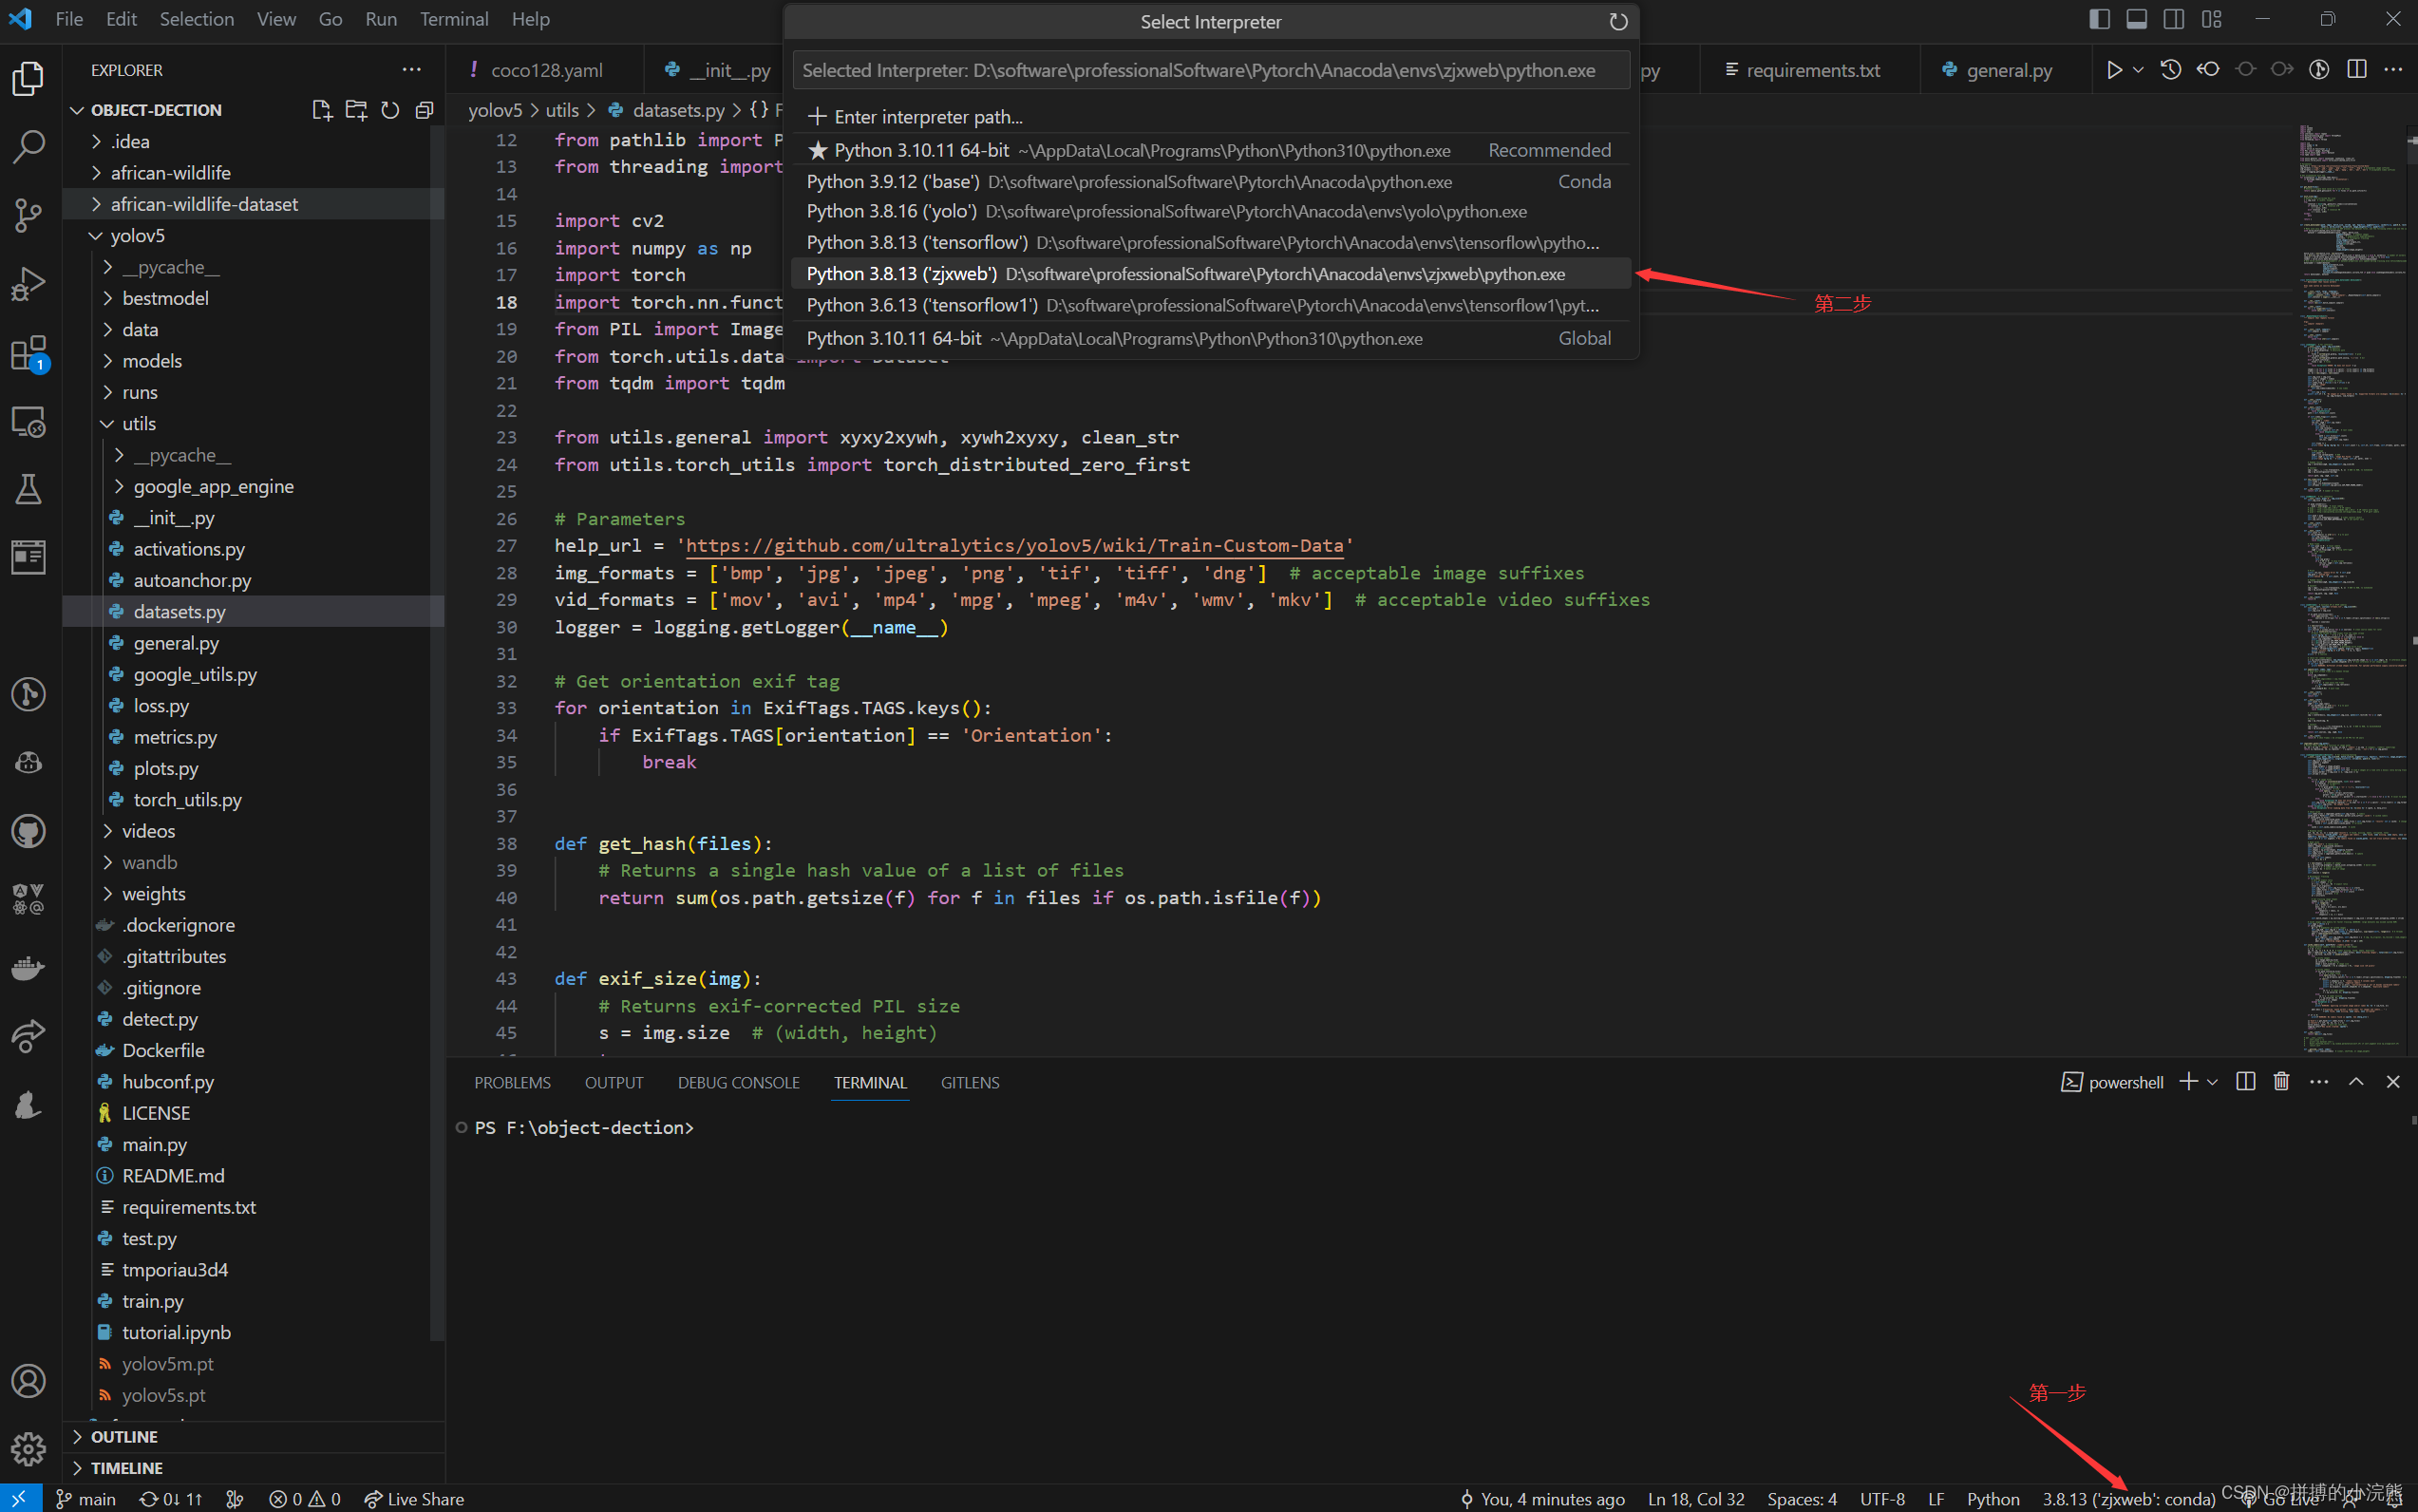Image resolution: width=2418 pixels, height=1512 pixels.
Task: Open the ultralytics GitHub wiki URL
Action: pos(1015,546)
